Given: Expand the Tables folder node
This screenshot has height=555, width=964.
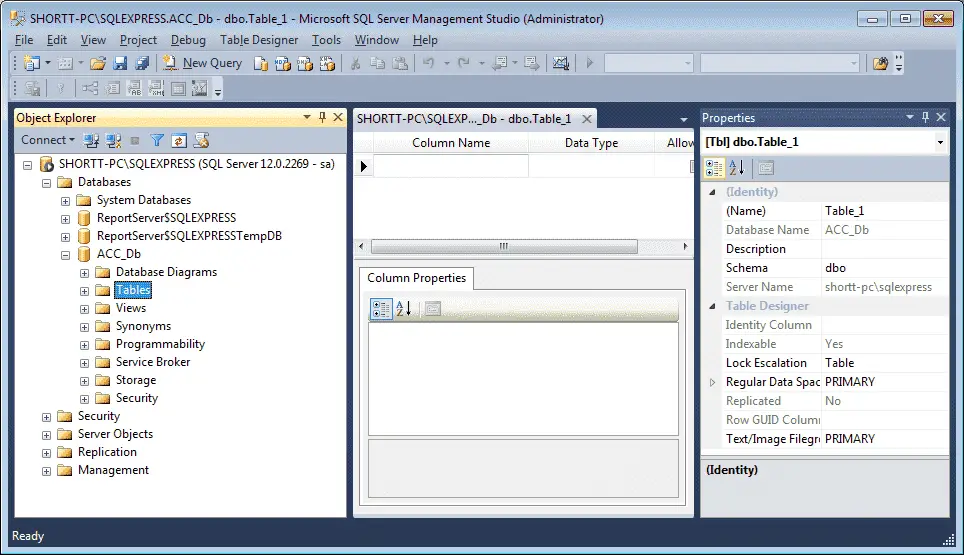Looking at the screenshot, I should click(84, 291).
